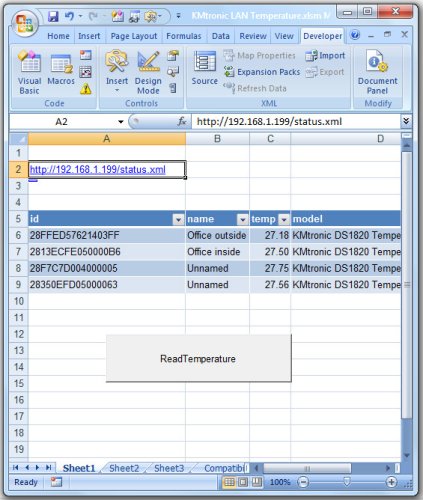Switch to Page Layout view in status bar
The width and height of the screenshot is (423, 500).
click(x=243, y=482)
